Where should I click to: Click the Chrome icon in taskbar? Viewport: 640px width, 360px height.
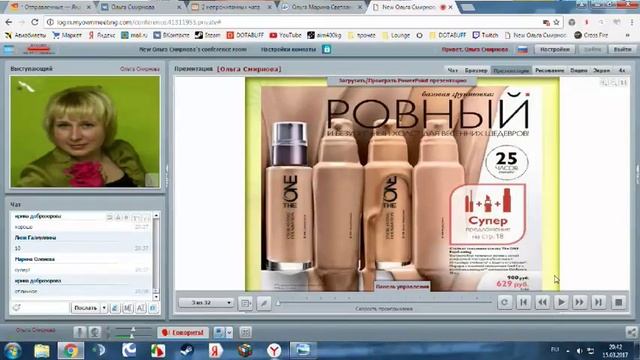[71, 351]
